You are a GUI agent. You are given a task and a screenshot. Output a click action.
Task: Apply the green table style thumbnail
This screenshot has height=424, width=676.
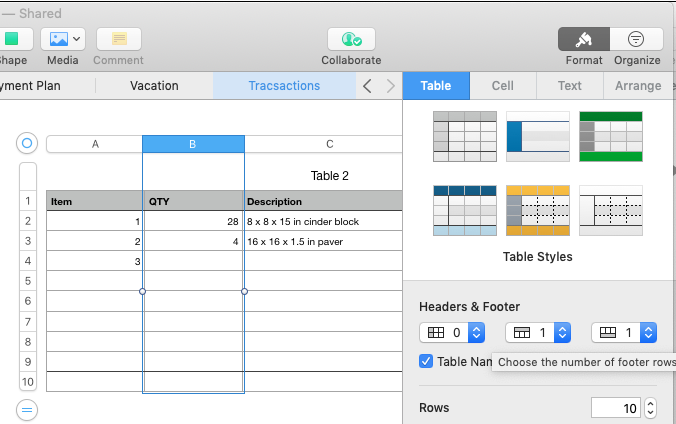point(611,136)
